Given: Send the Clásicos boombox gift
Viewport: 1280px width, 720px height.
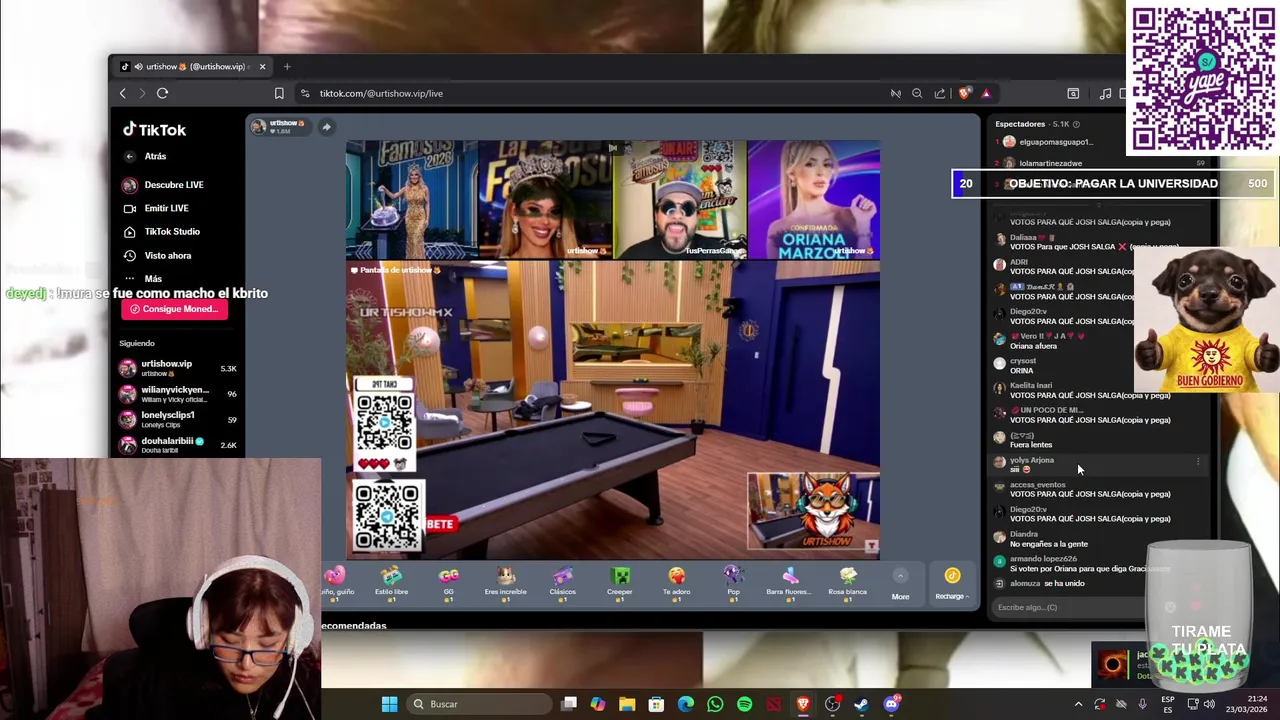Looking at the screenshot, I should point(562,582).
